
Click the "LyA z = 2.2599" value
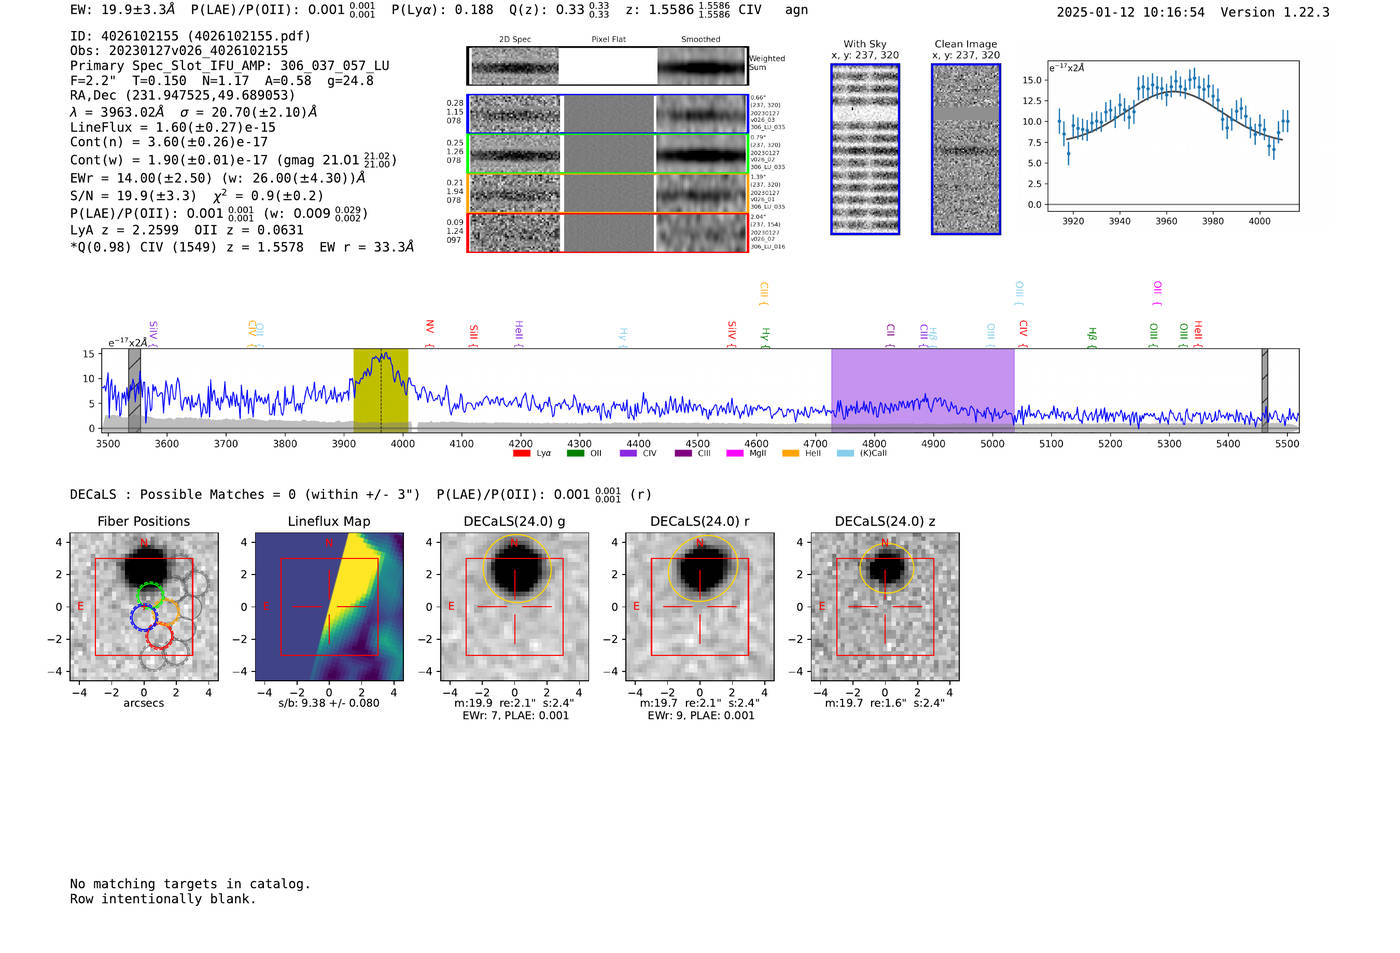[x=124, y=230]
